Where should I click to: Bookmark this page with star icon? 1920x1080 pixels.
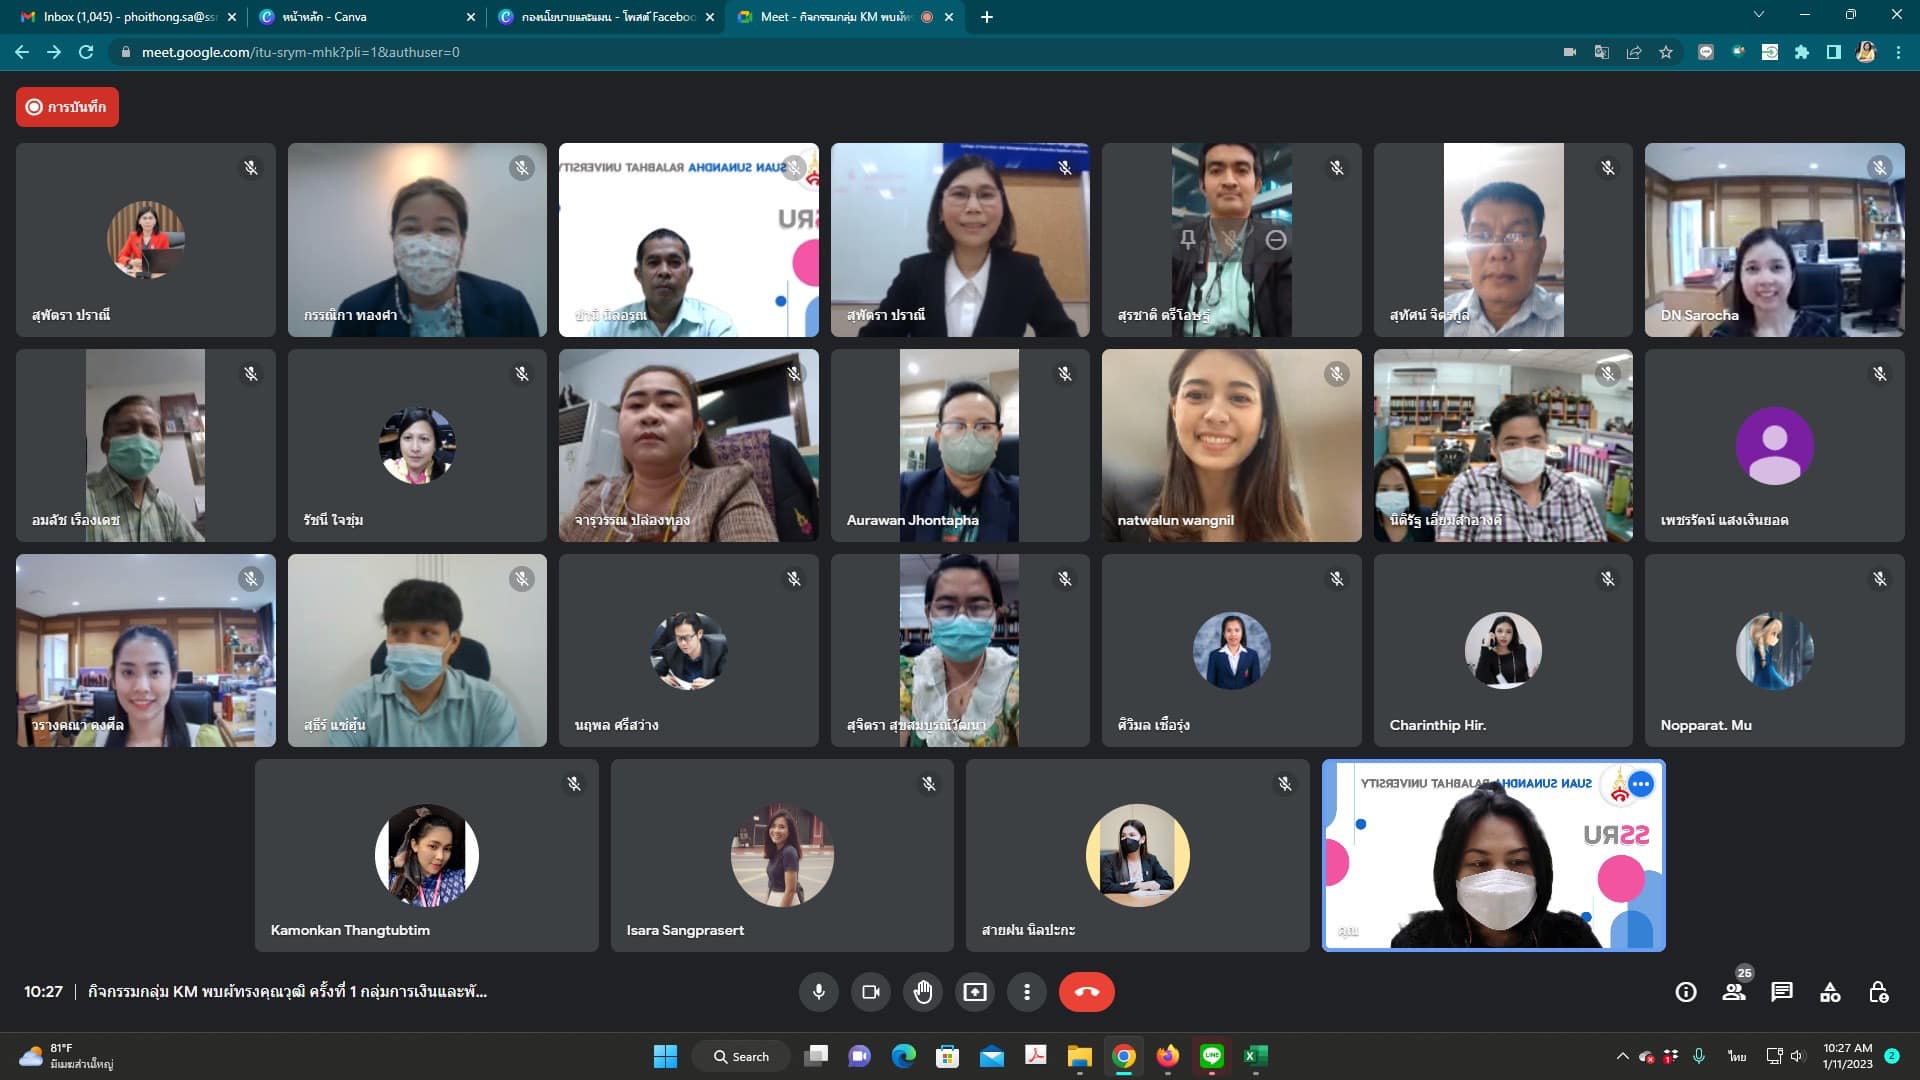pyautogui.click(x=1666, y=52)
